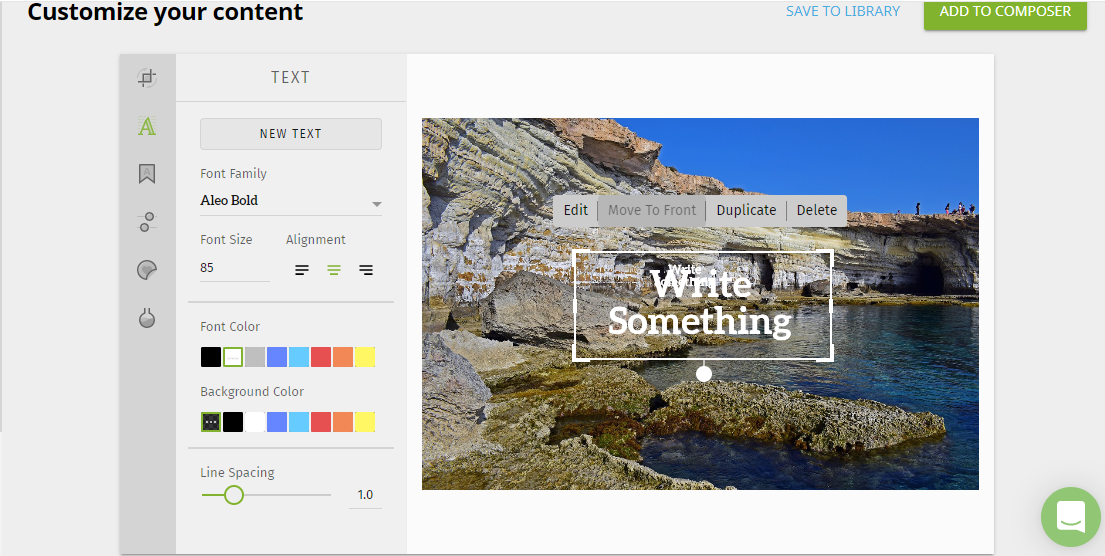Set text alignment to right
Image resolution: width=1105 pixels, height=556 pixels.
click(x=366, y=270)
